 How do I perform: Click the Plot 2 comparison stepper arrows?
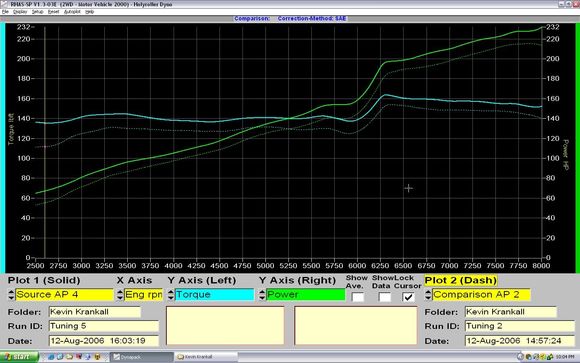(x=428, y=295)
